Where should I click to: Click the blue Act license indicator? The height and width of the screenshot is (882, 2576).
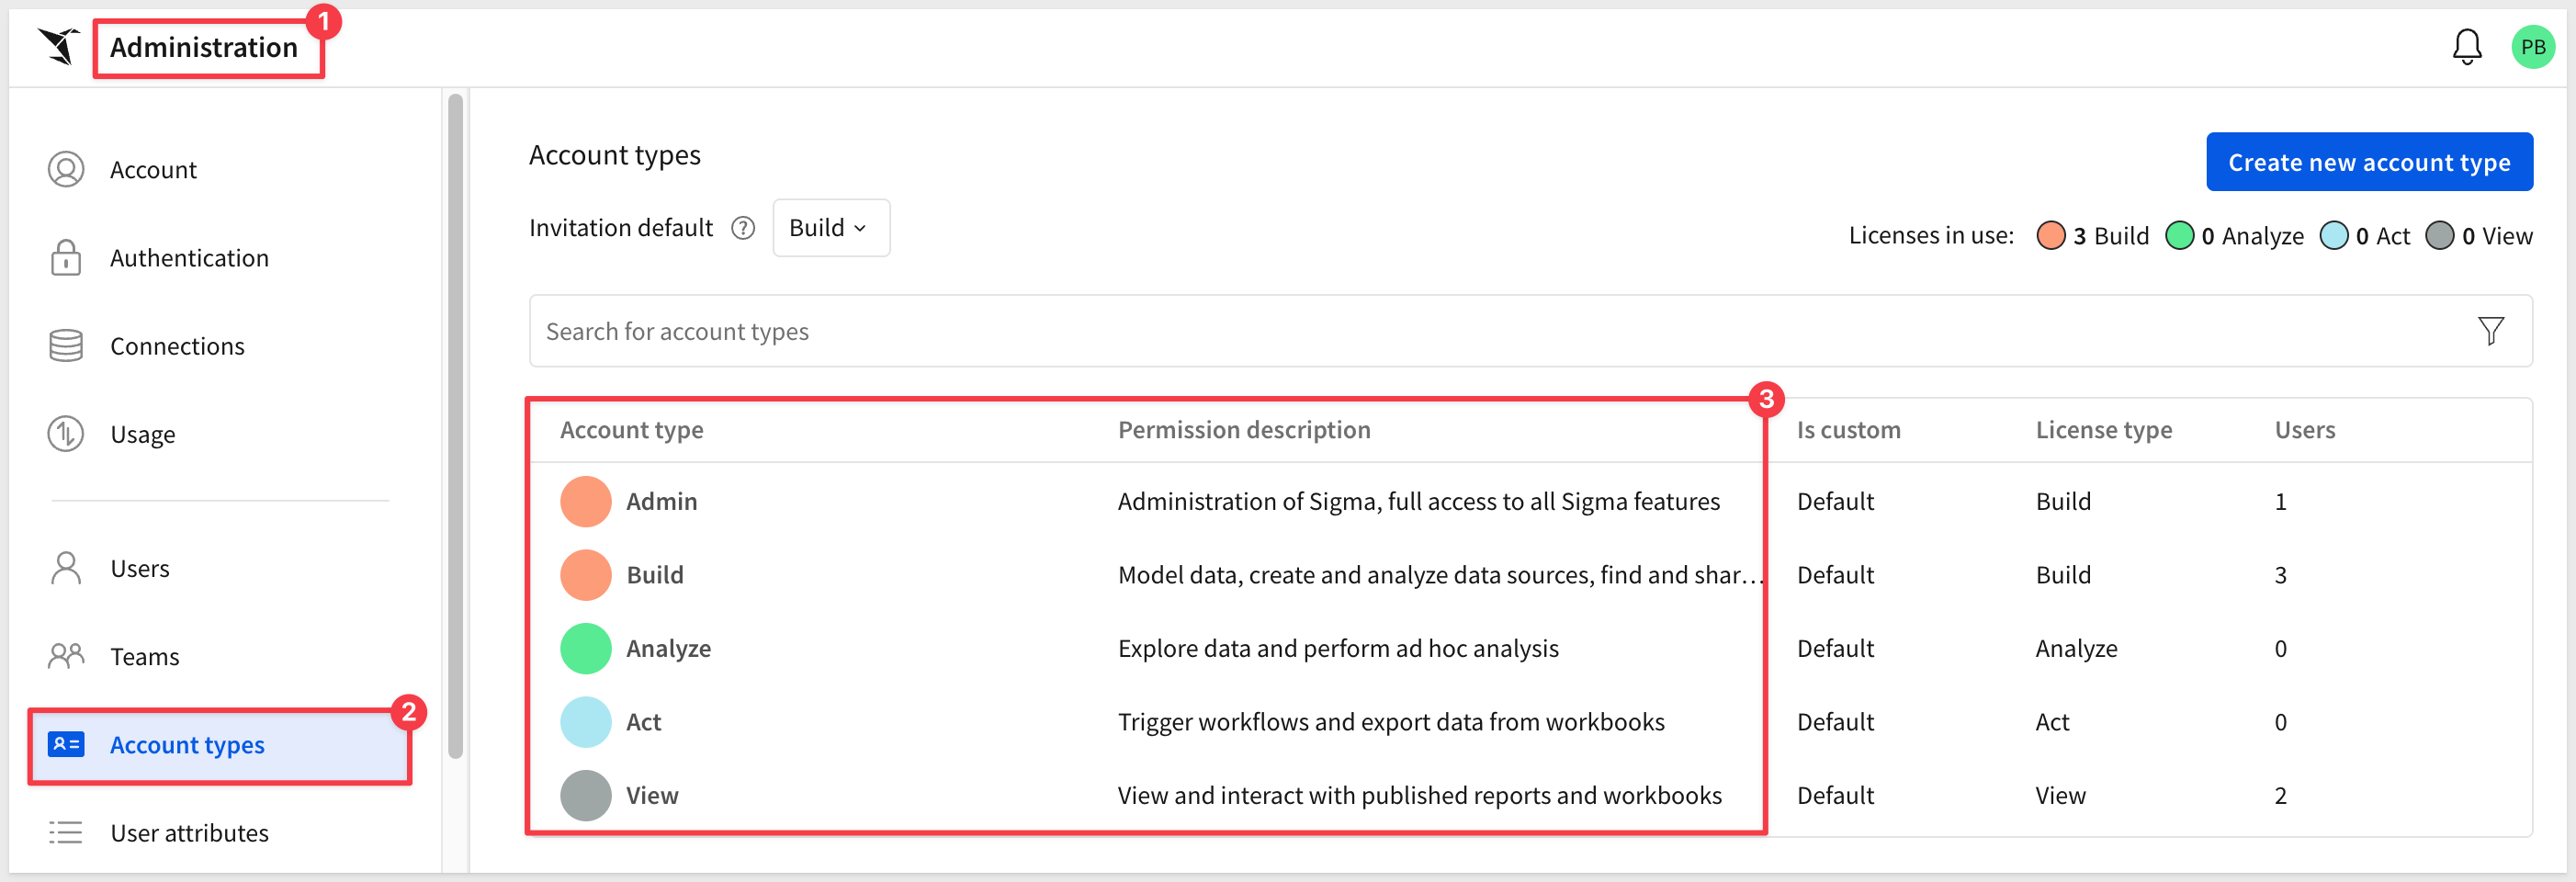coord(2333,236)
